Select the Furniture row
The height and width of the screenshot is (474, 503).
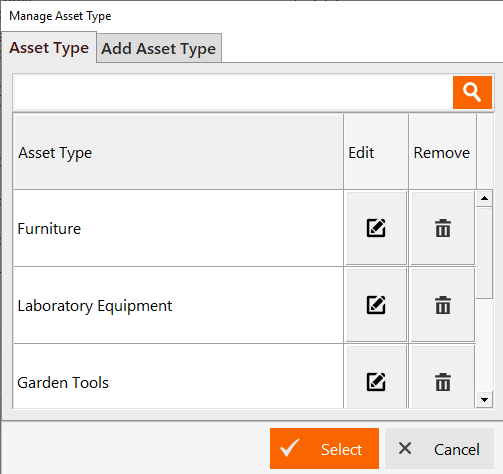(178, 228)
